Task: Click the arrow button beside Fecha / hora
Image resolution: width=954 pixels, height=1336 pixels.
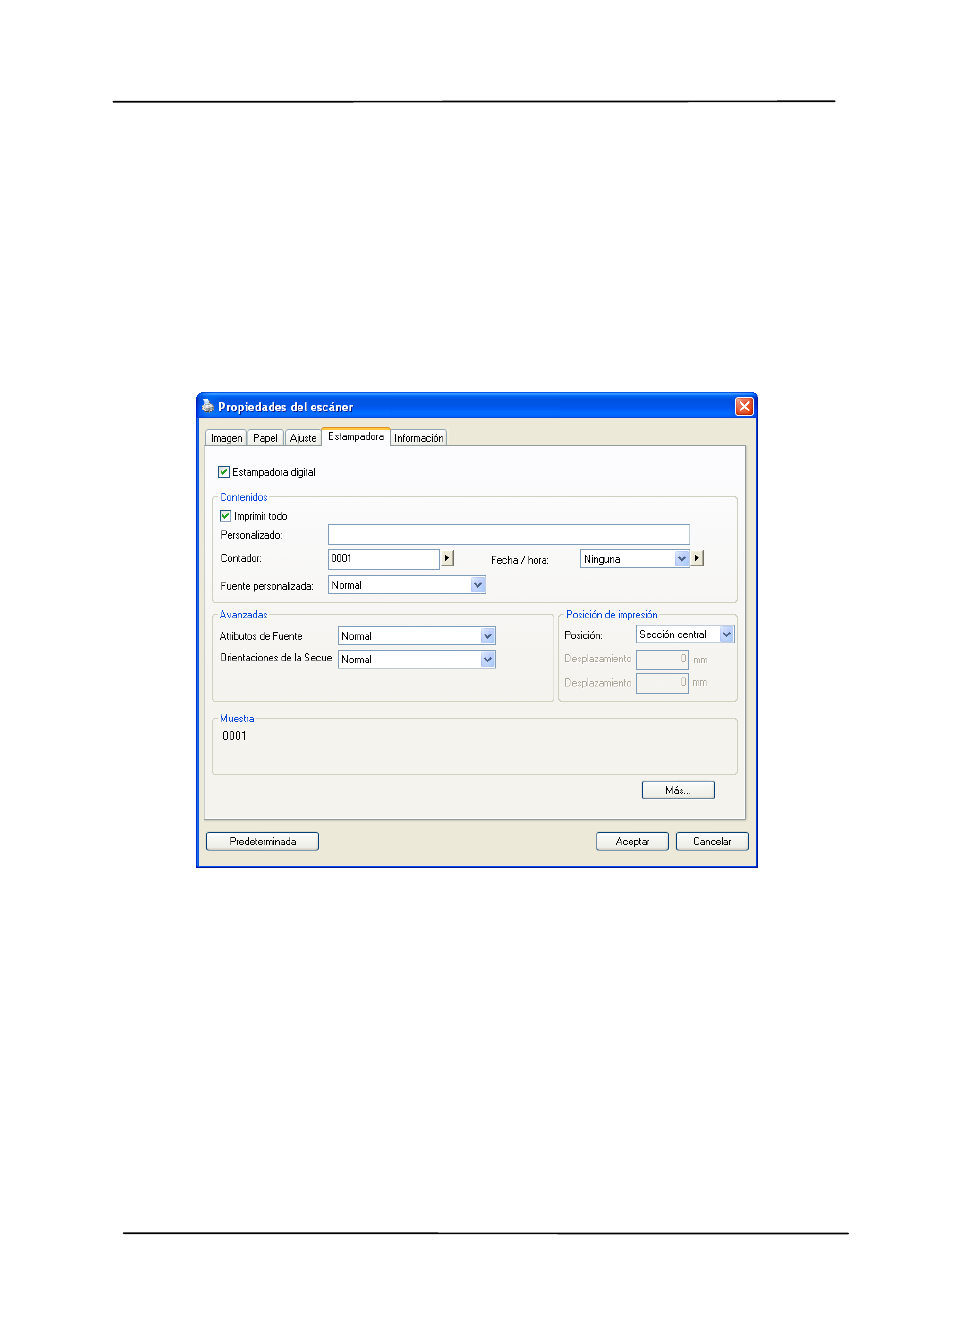Action: [698, 559]
